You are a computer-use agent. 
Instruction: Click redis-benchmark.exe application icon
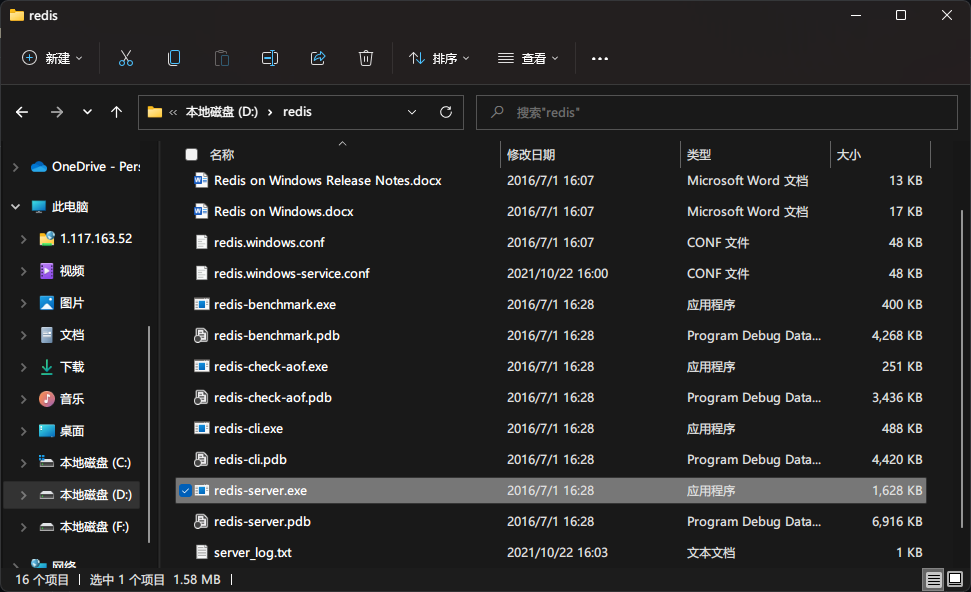pyautogui.click(x=201, y=304)
